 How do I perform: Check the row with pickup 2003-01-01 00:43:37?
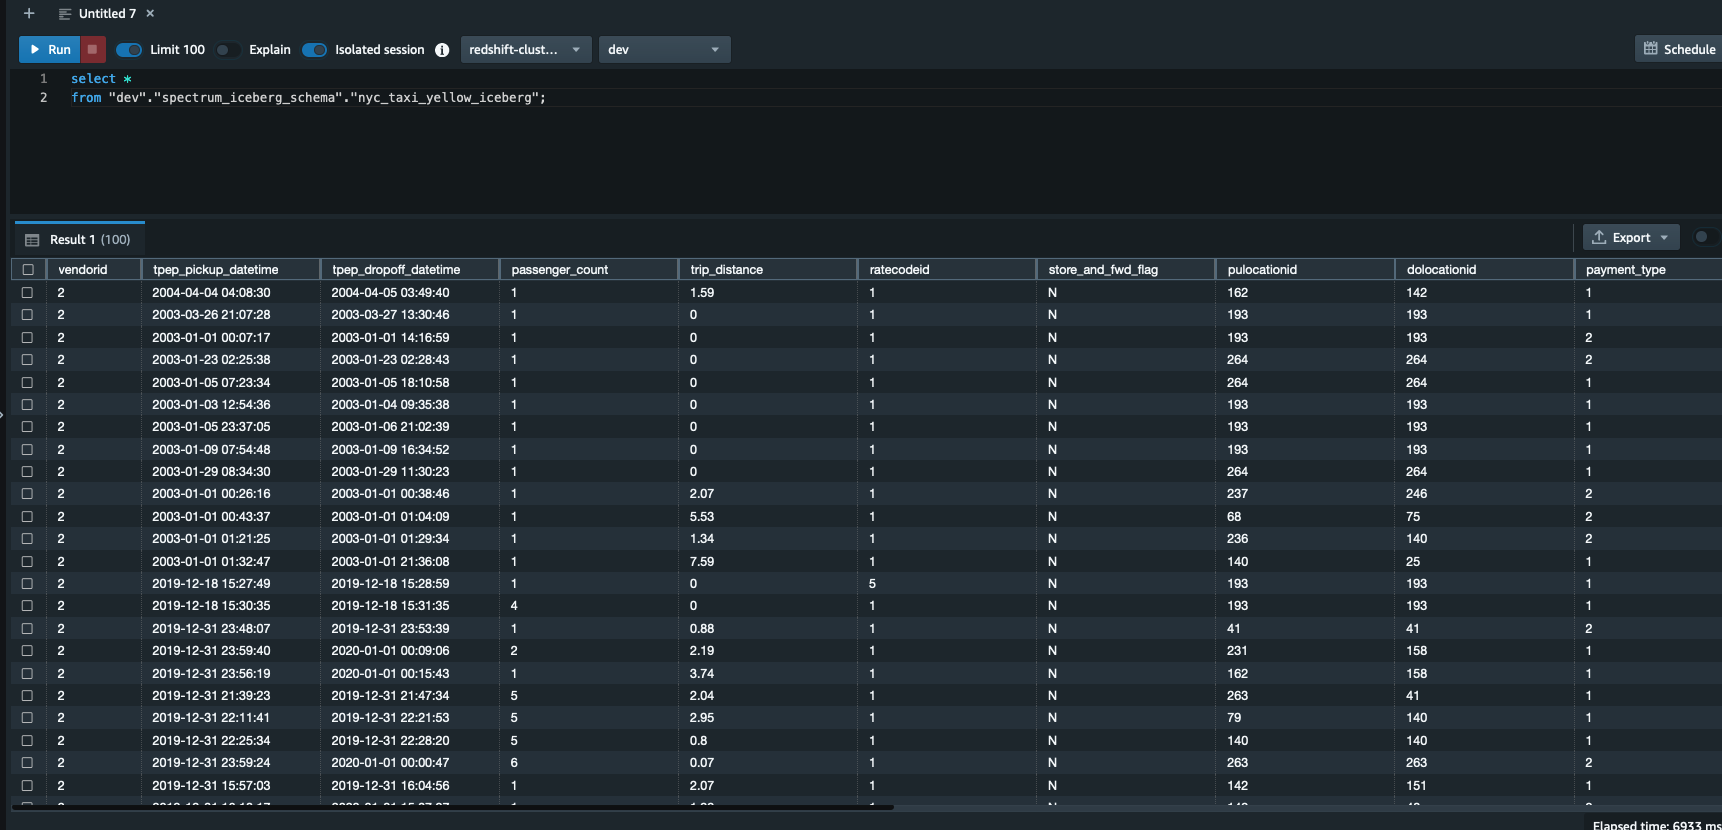pos(27,516)
